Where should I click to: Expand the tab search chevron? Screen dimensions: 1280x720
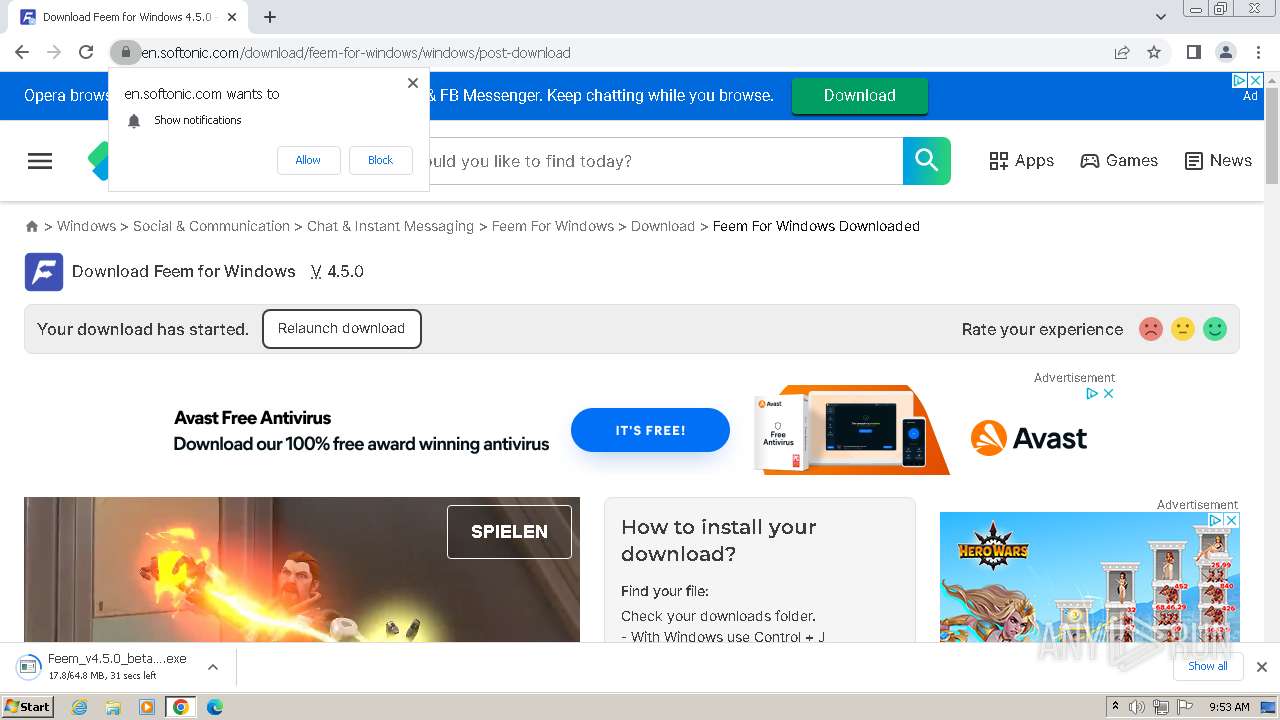click(x=1161, y=17)
